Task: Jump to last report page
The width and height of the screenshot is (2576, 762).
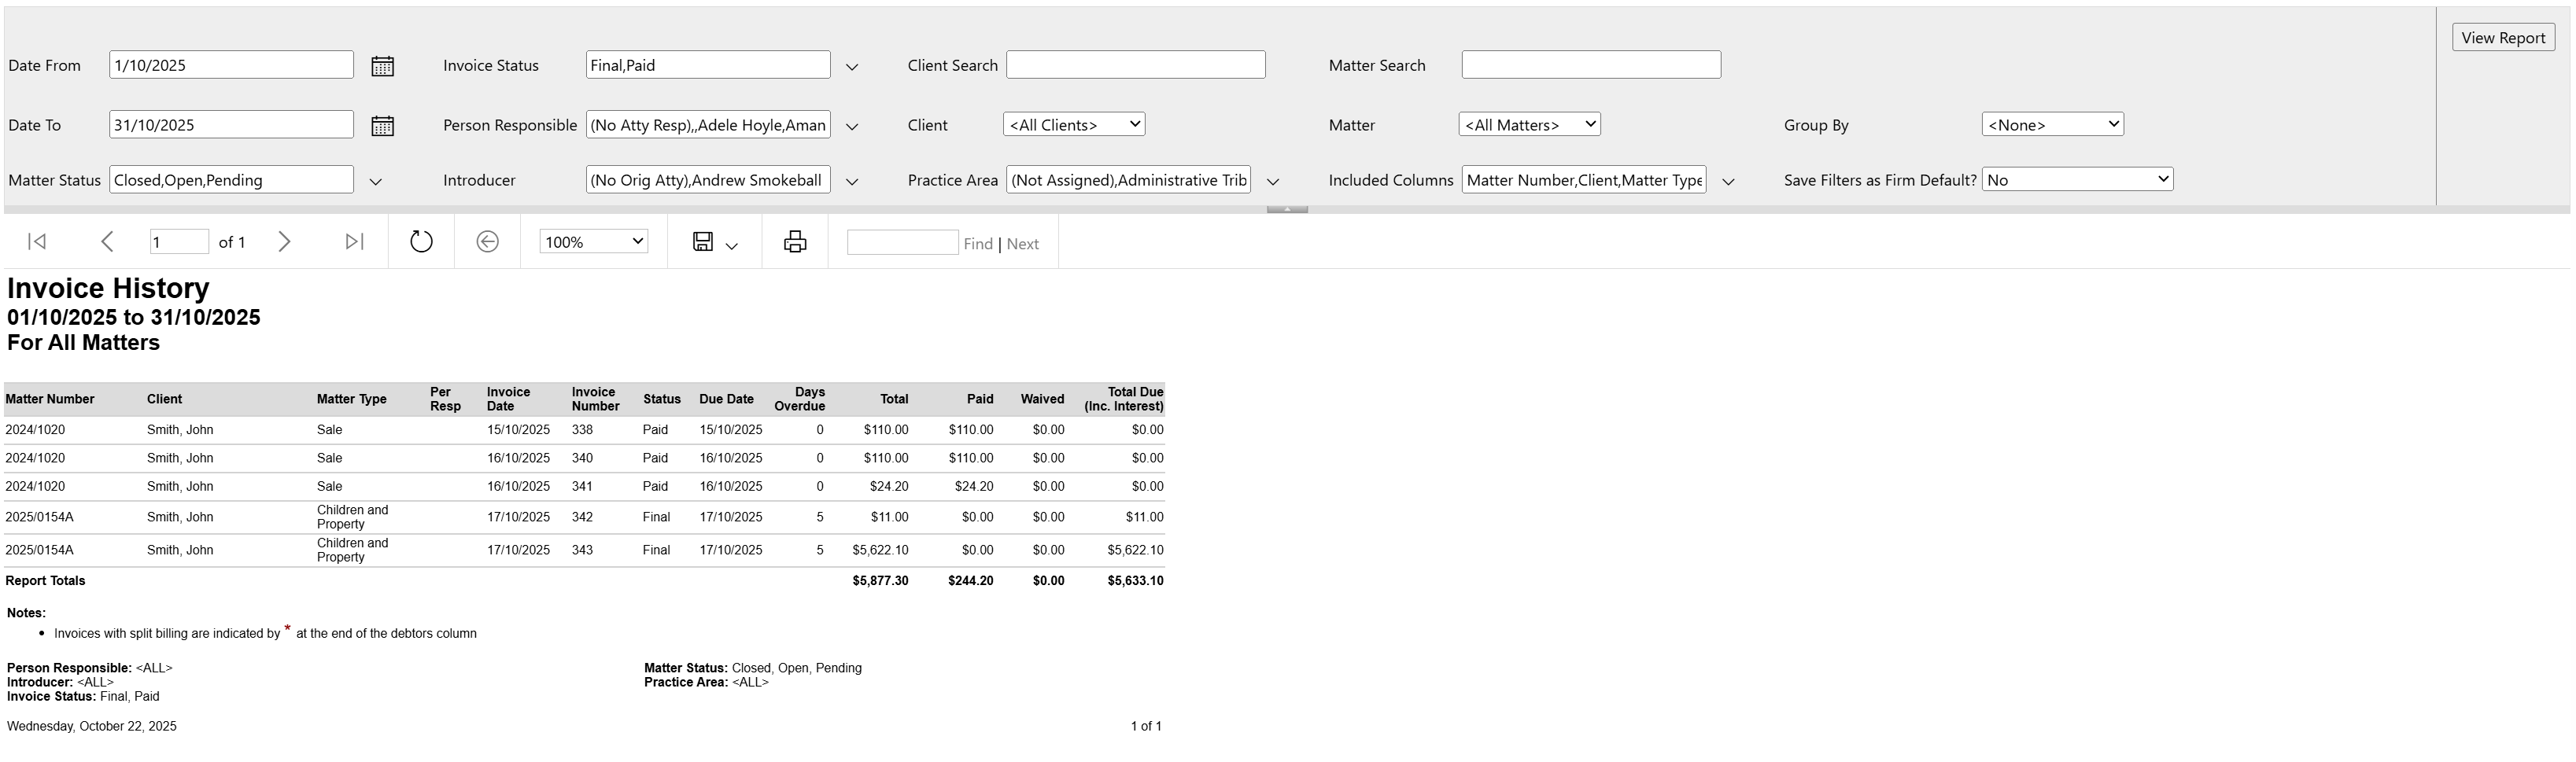Action: click(354, 242)
